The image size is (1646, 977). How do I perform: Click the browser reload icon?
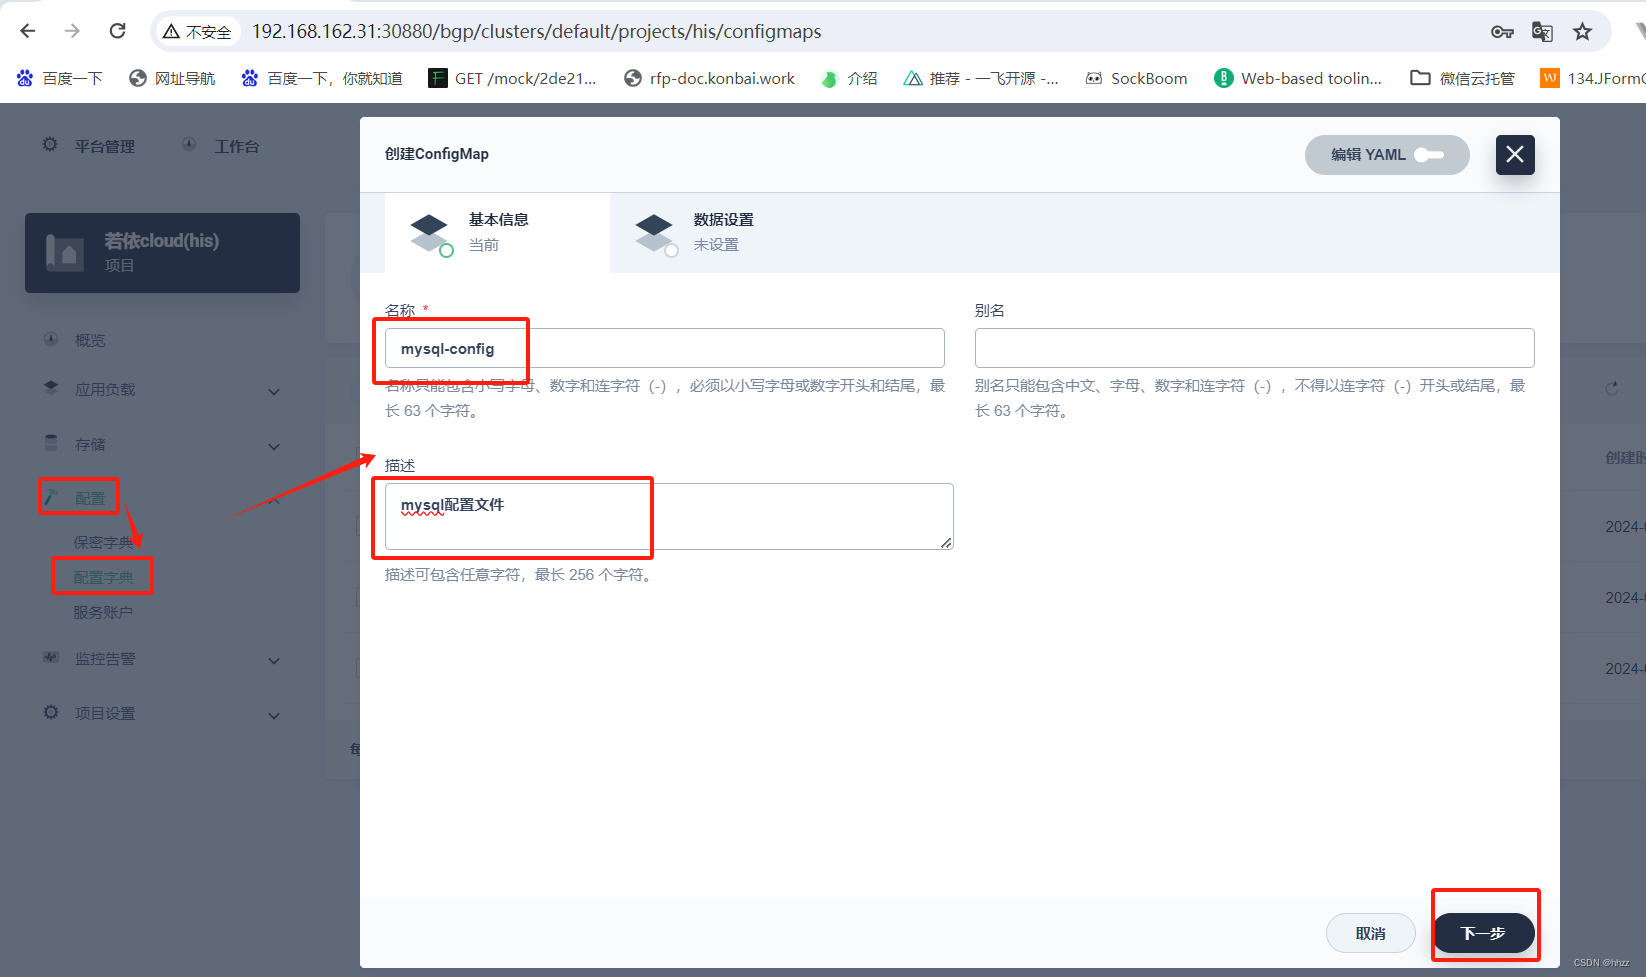pos(117,30)
